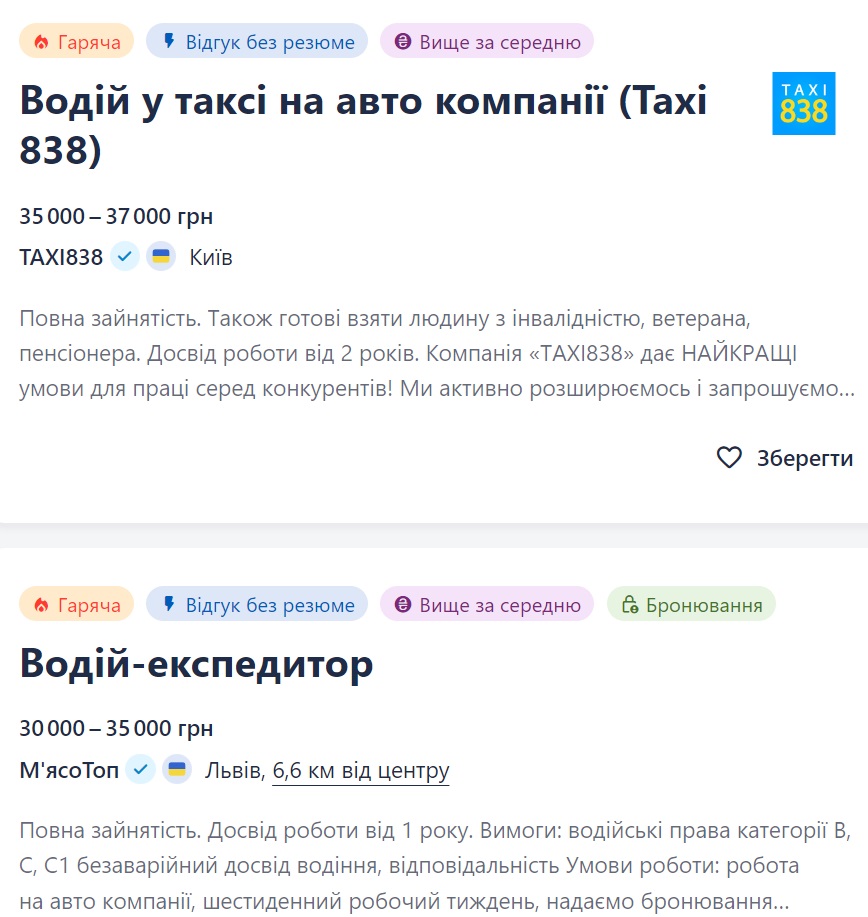
Task: Open the 6,6 км від центру location link
Action: click(x=360, y=770)
